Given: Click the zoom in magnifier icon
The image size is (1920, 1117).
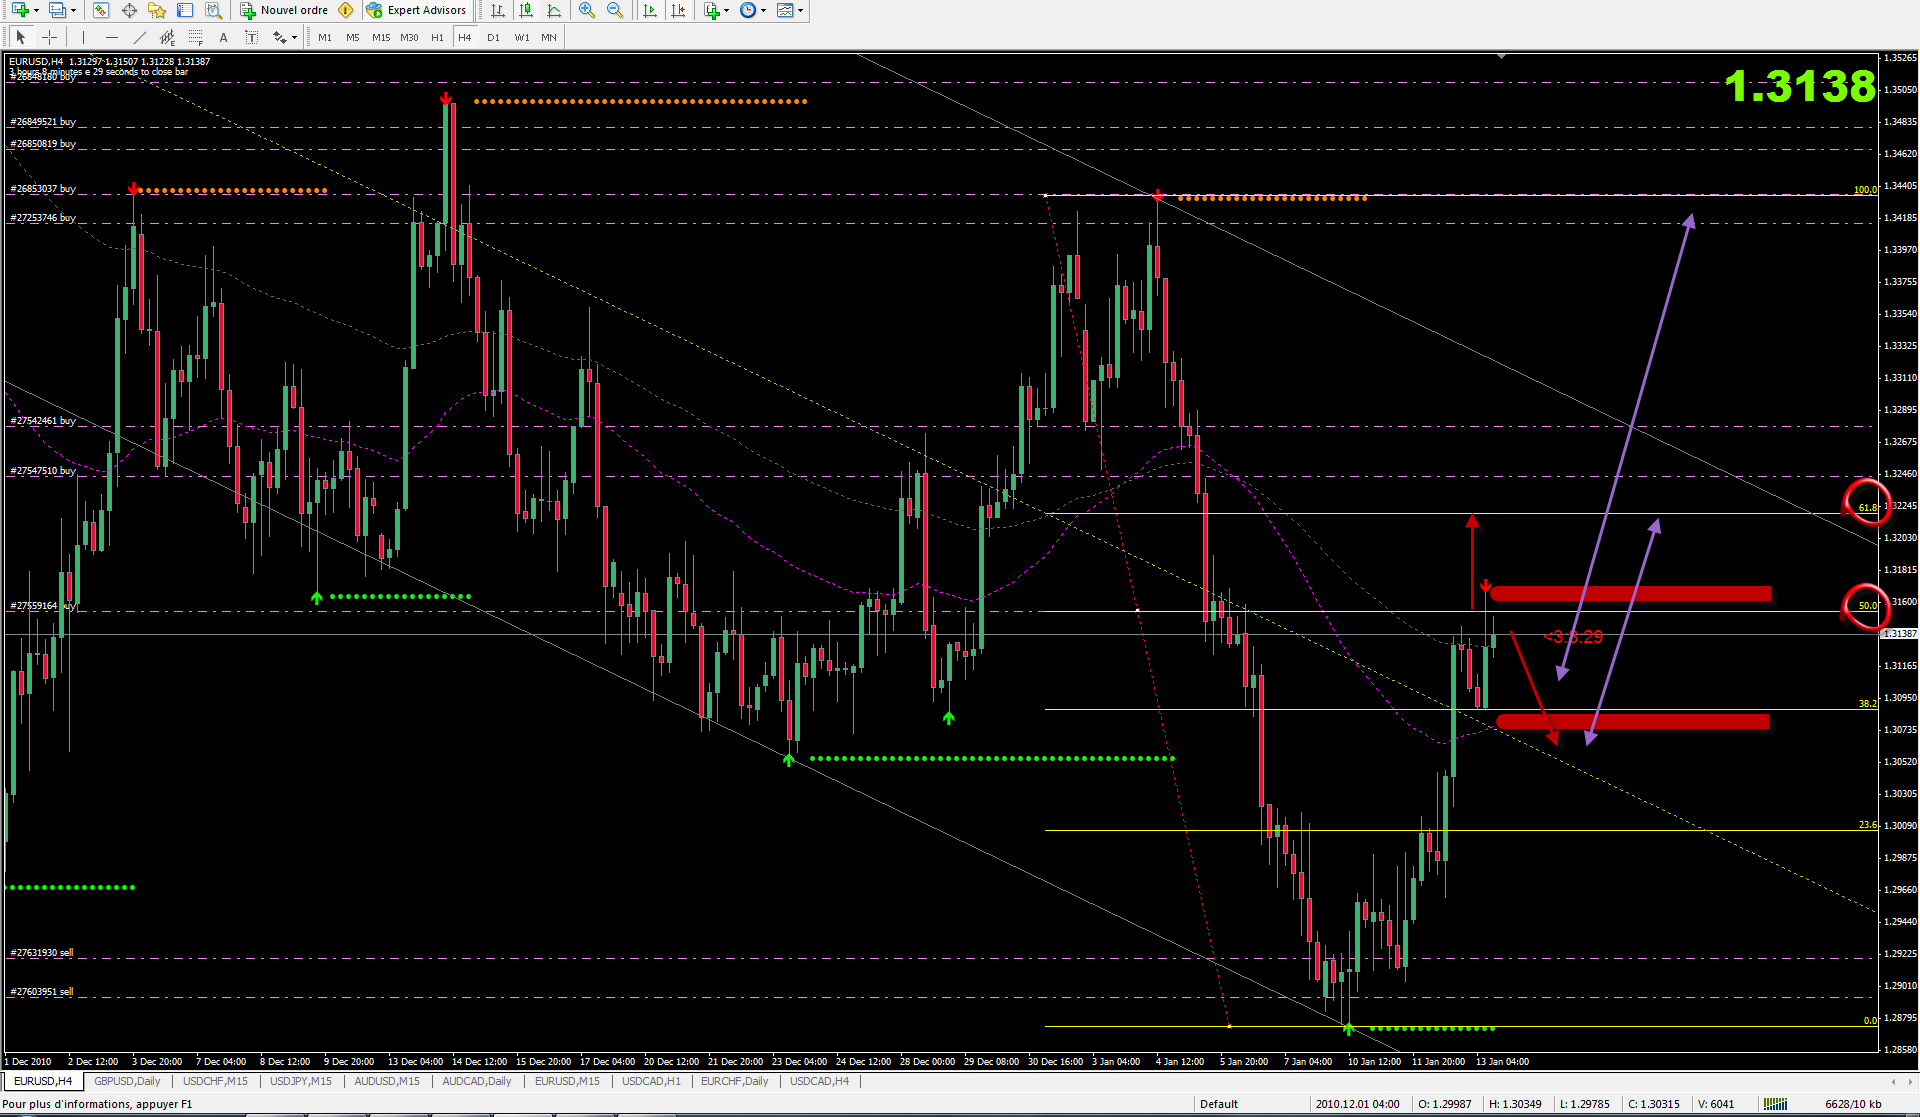Looking at the screenshot, I should (x=587, y=10).
